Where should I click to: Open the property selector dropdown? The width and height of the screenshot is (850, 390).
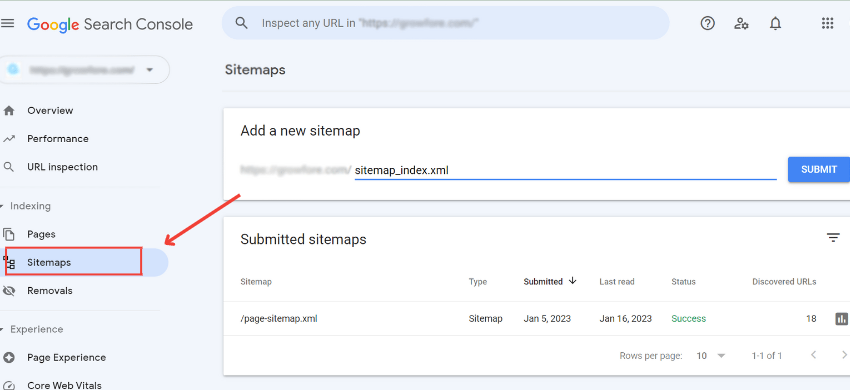point(85,69)
